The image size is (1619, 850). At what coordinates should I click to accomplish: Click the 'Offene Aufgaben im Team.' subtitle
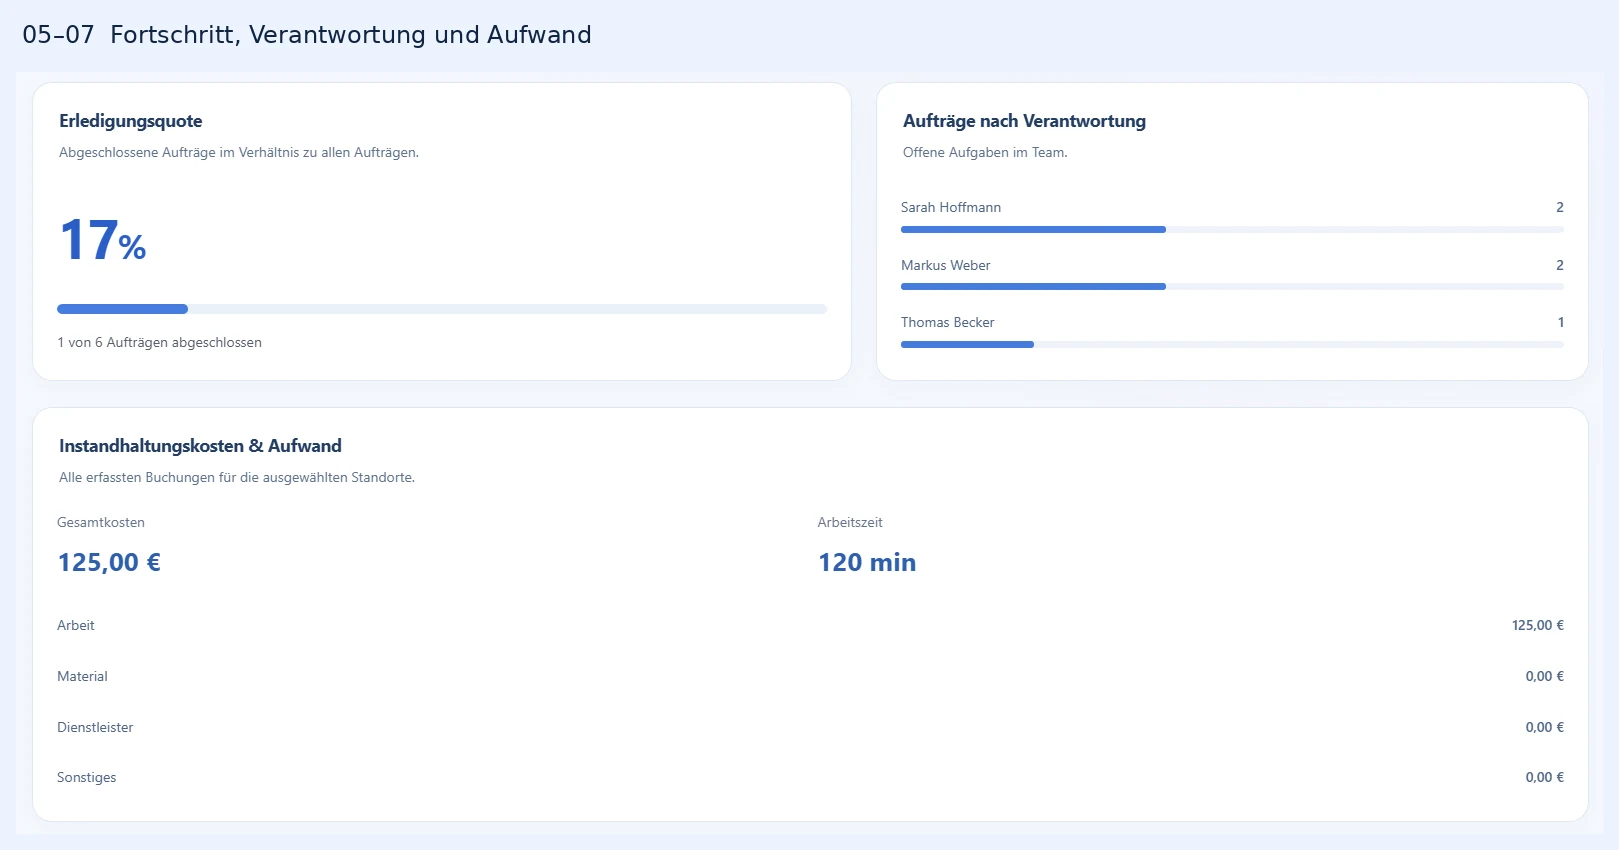985,152
